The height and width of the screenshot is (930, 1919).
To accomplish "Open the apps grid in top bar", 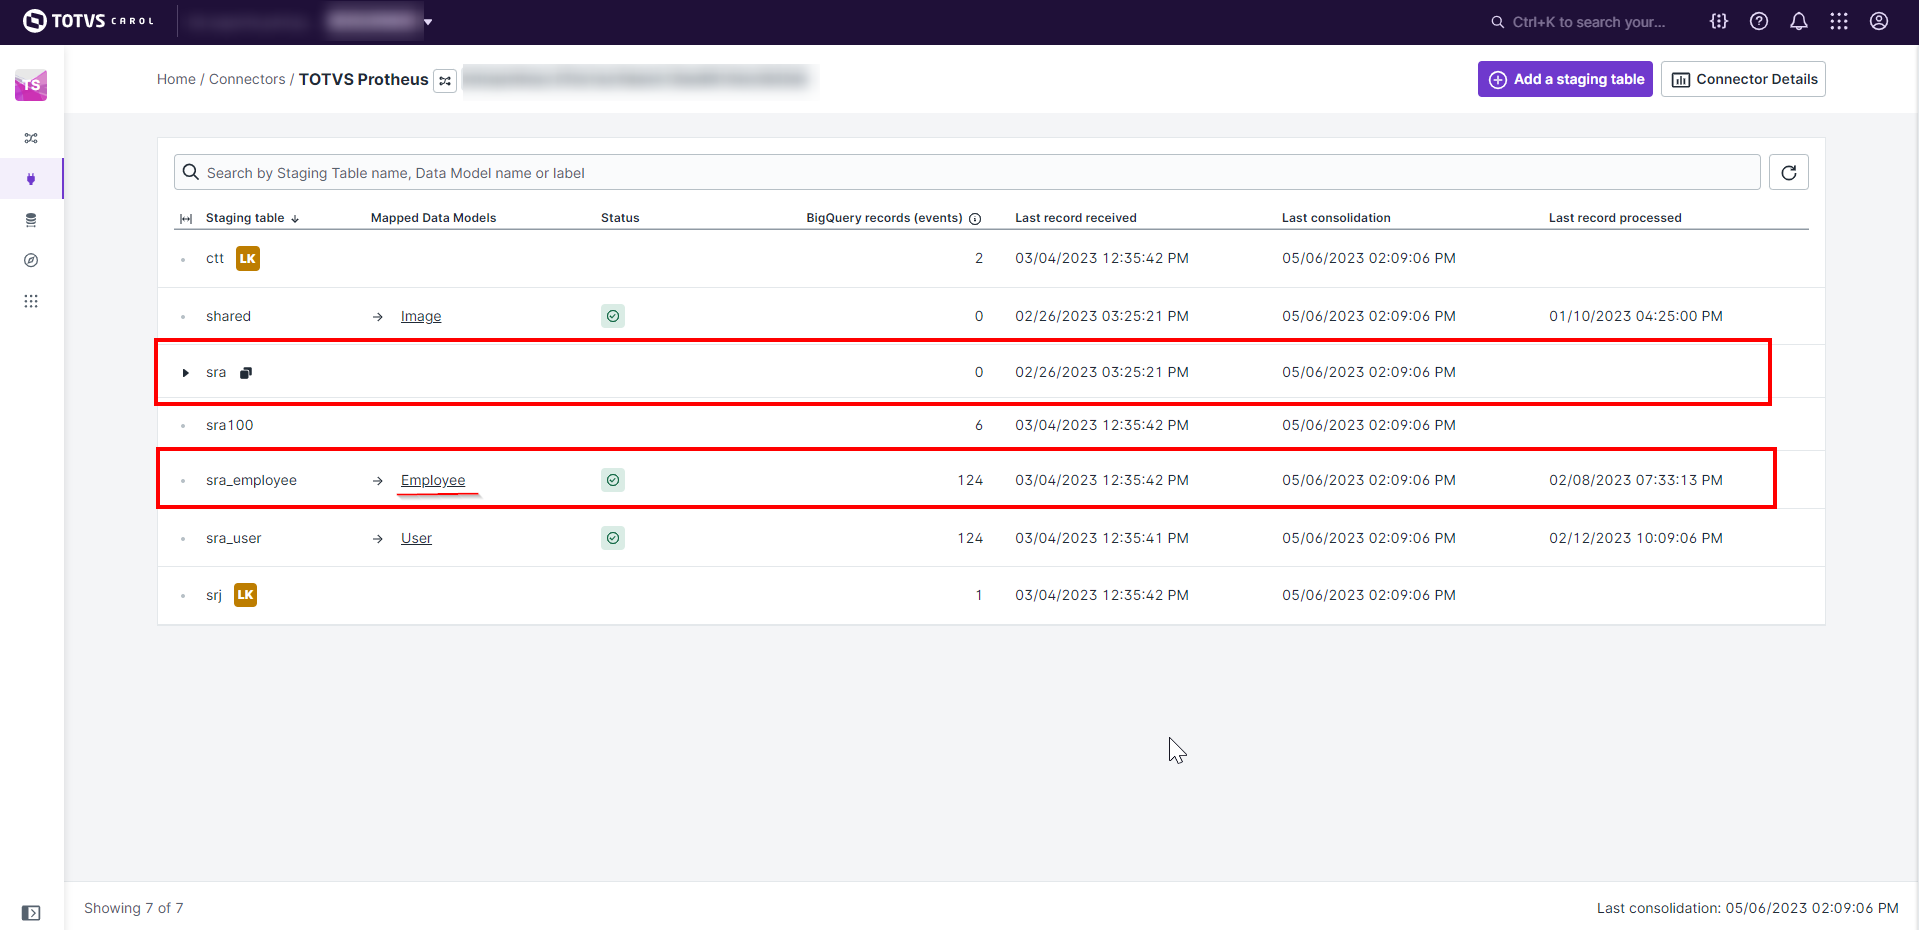I will click(1838, 21).
